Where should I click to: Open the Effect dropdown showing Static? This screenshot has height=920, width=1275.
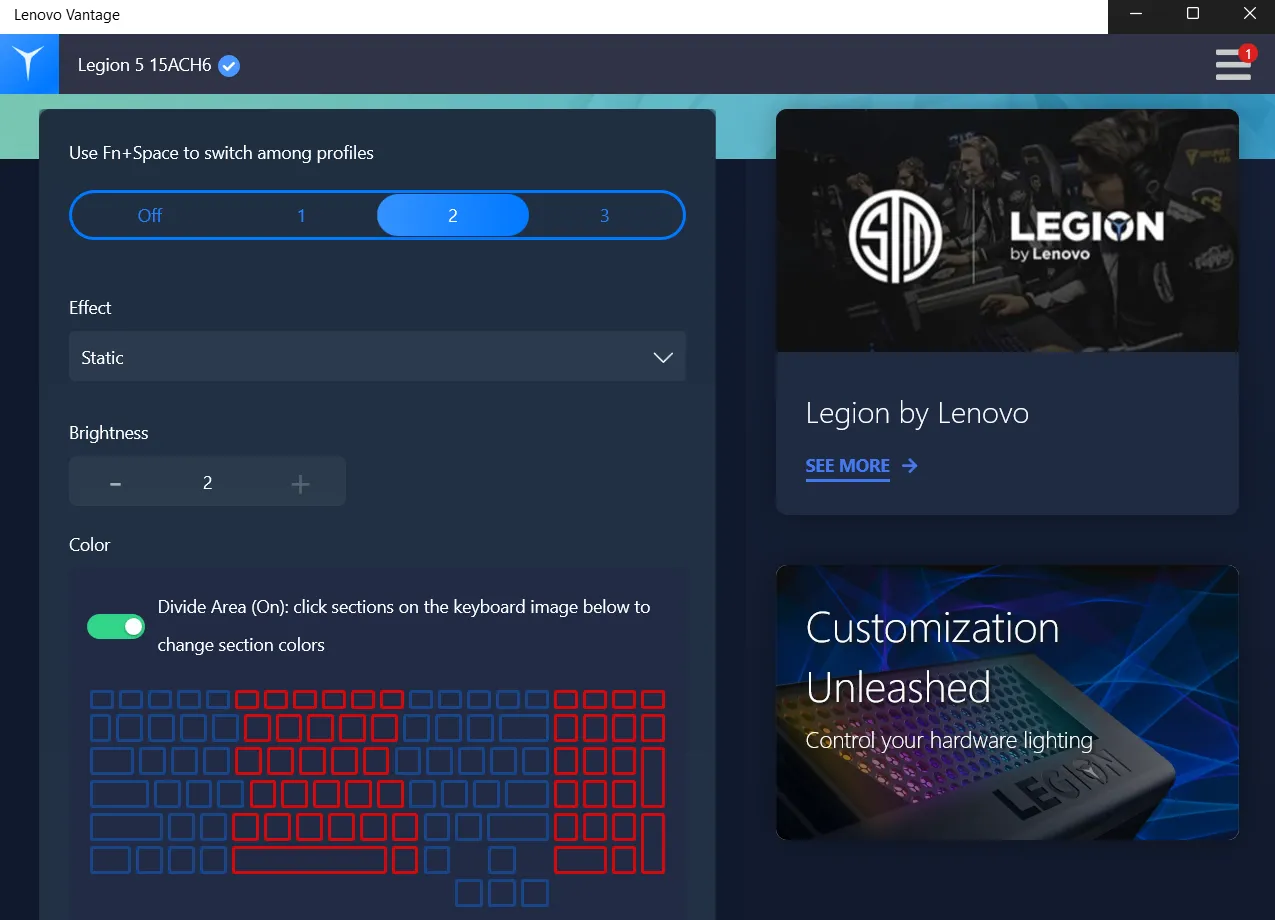(x=377, y=357)
